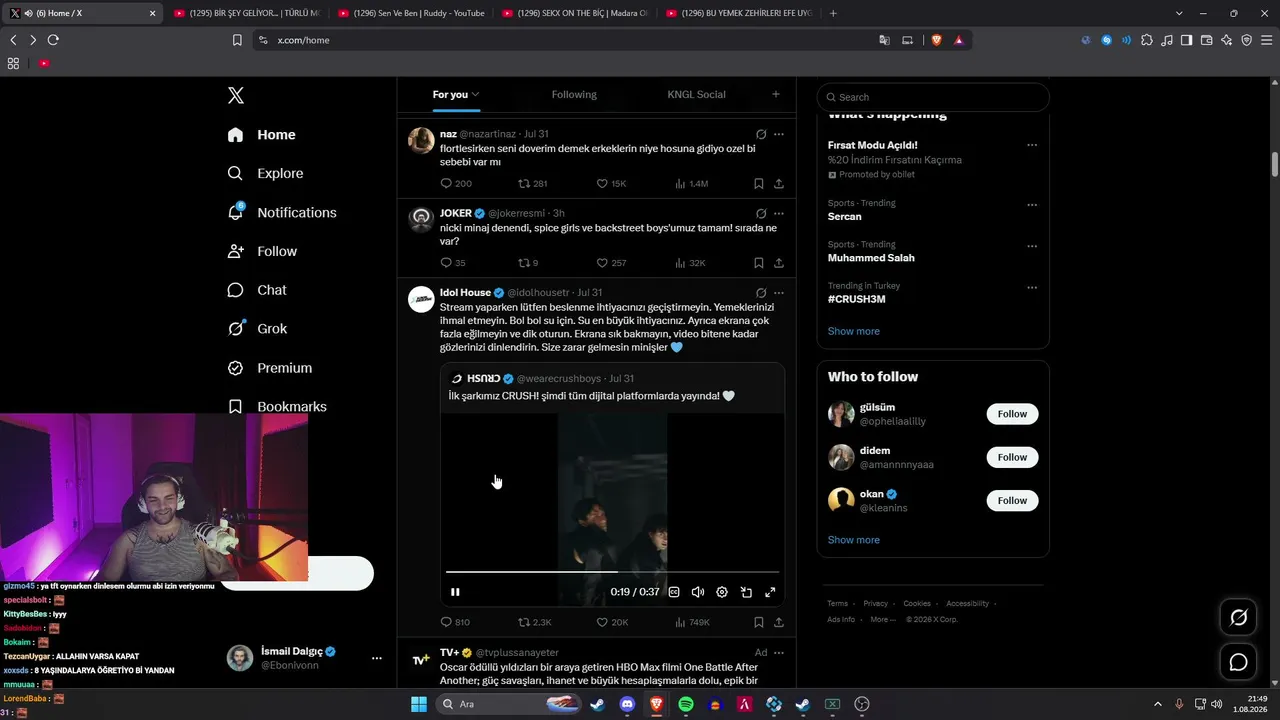Open floating Grok button
1280x720 pixels.
(x=1238, y=618)
